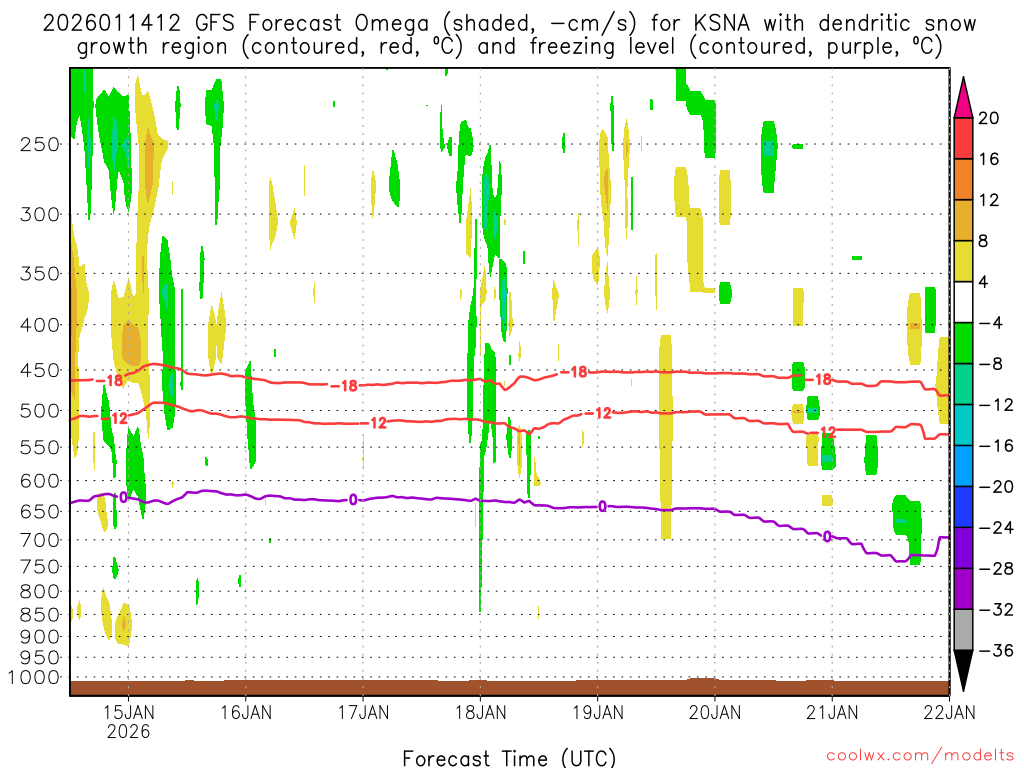
Task: Click the color bar value label 20
Action: point(988,118)
